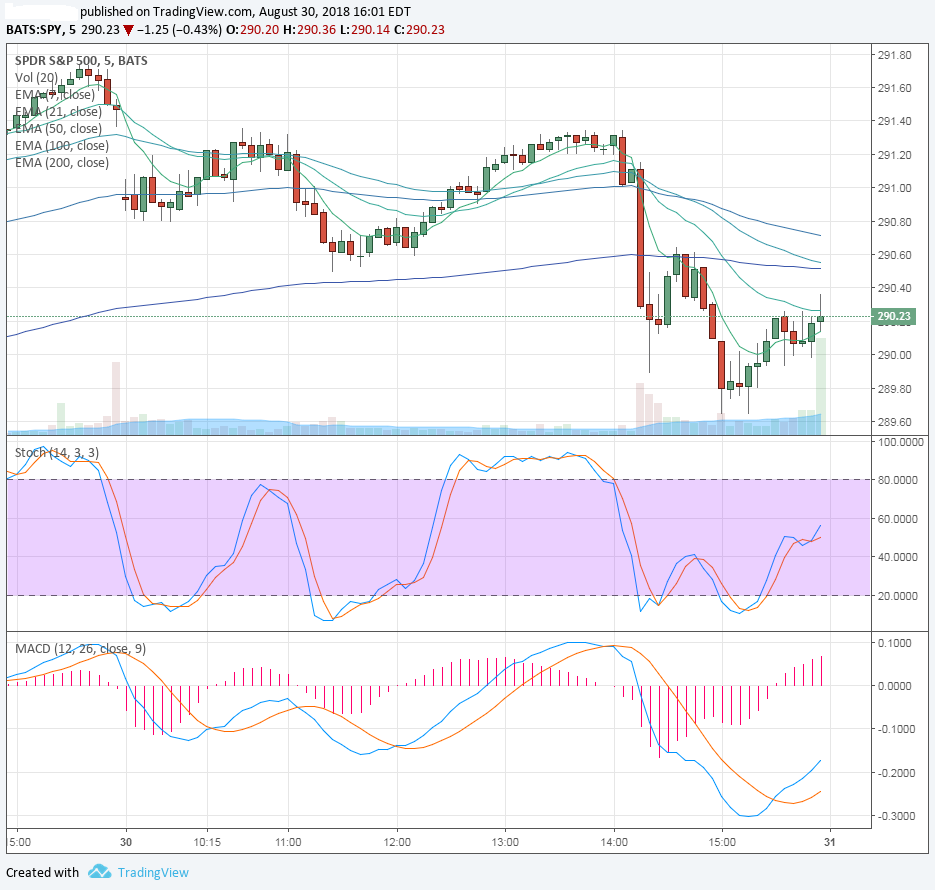Click the 291.80 price axis label
Image resolution: width=935 pixels, height=890 pixels.
894,55
